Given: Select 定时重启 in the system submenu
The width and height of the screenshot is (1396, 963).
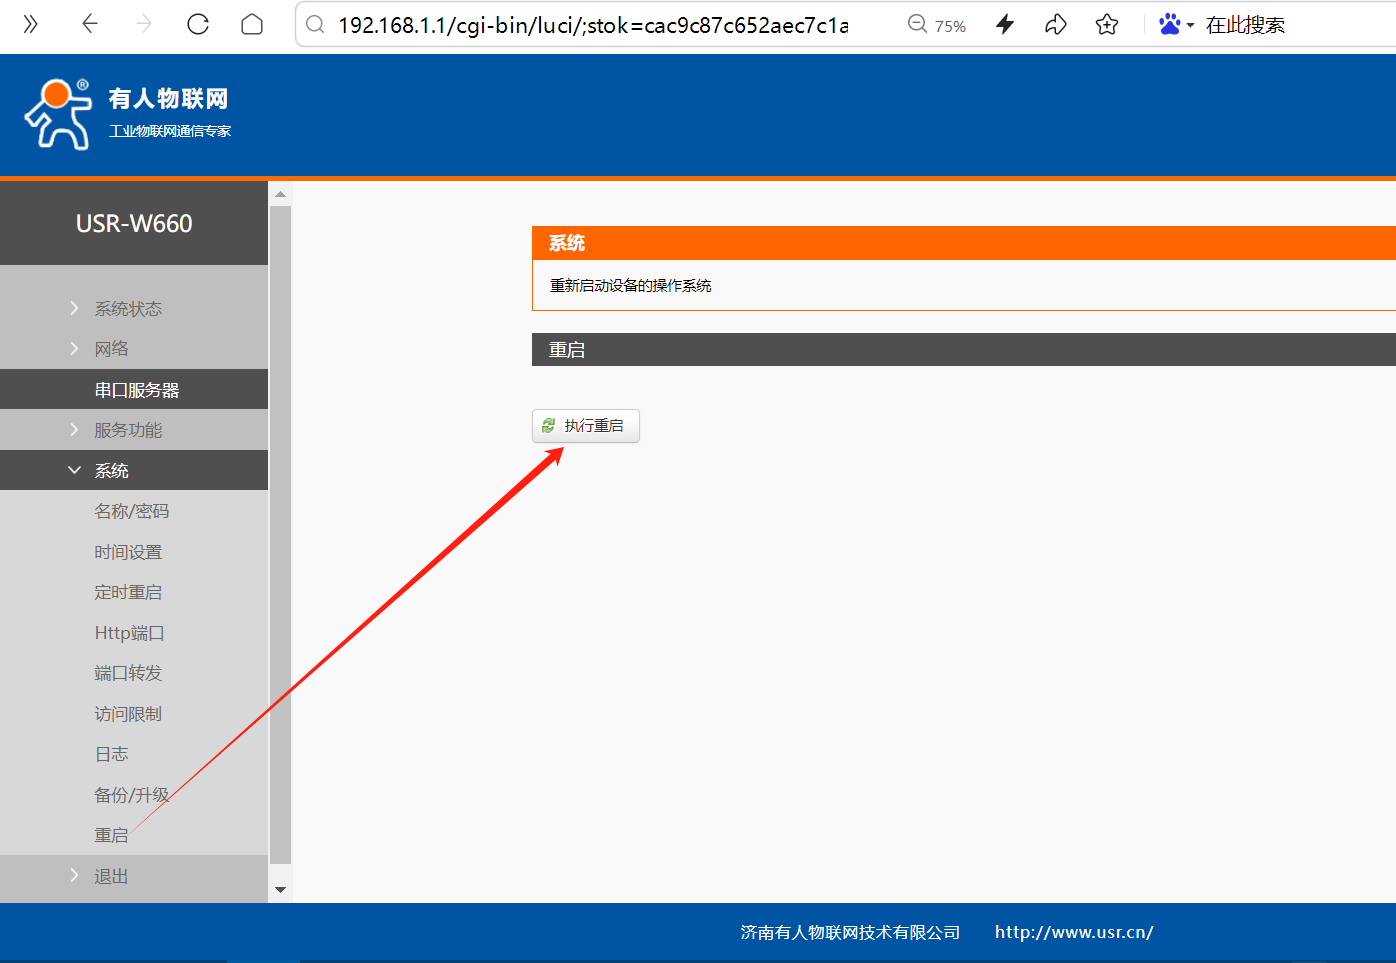Looking at the screenshot, I should coord(128,592).
